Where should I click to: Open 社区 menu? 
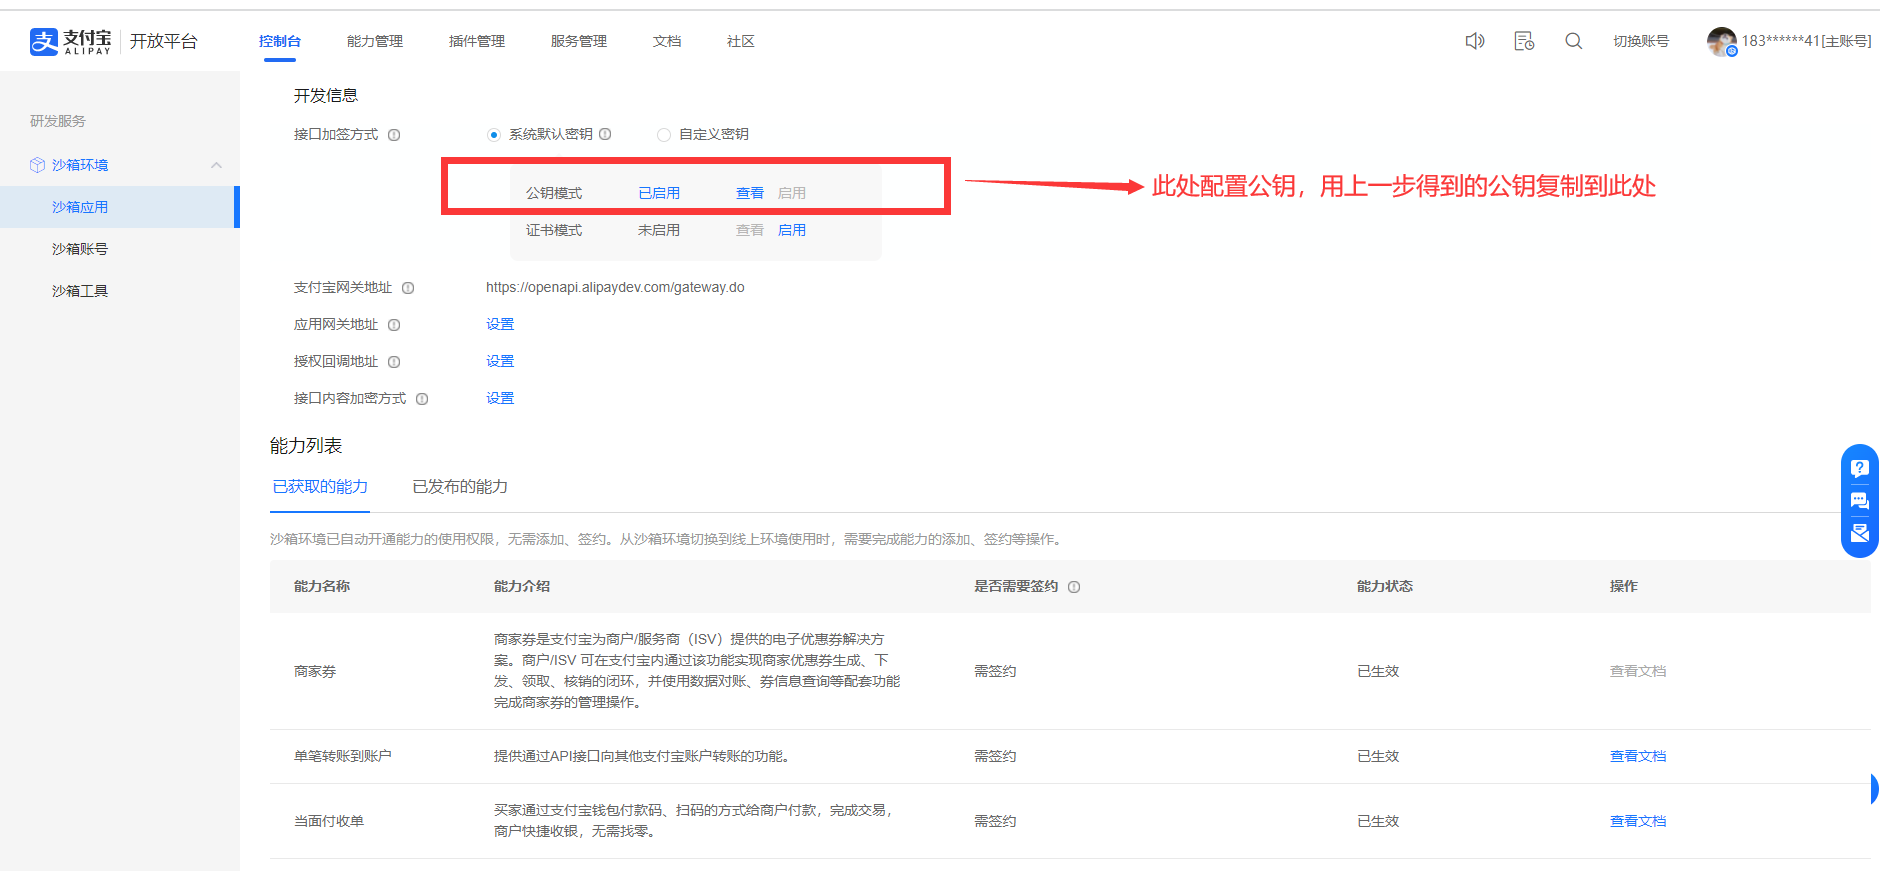(741, 41)
